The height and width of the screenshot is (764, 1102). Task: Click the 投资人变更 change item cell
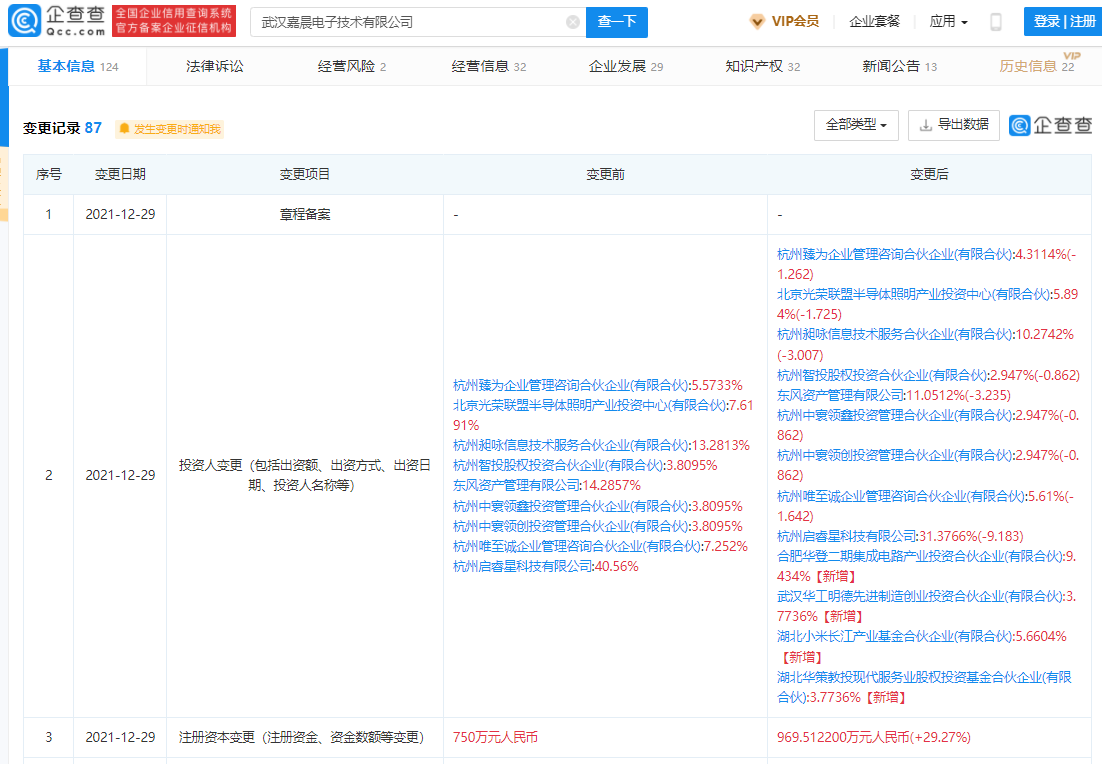coord(305,475)
